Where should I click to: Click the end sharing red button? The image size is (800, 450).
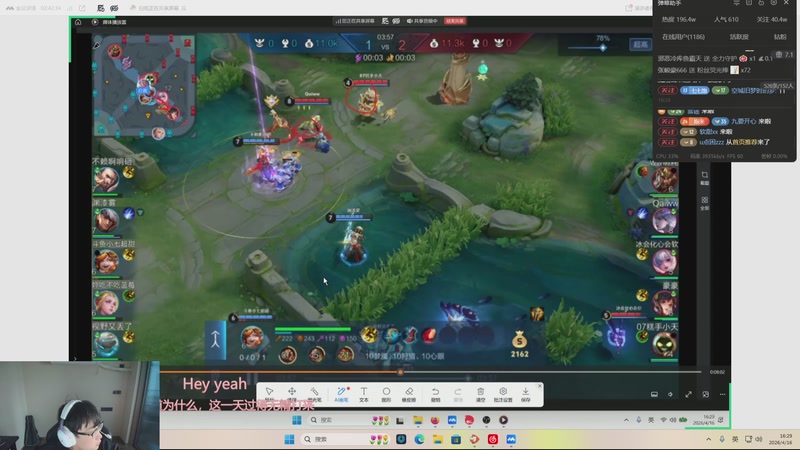point(455,21)
